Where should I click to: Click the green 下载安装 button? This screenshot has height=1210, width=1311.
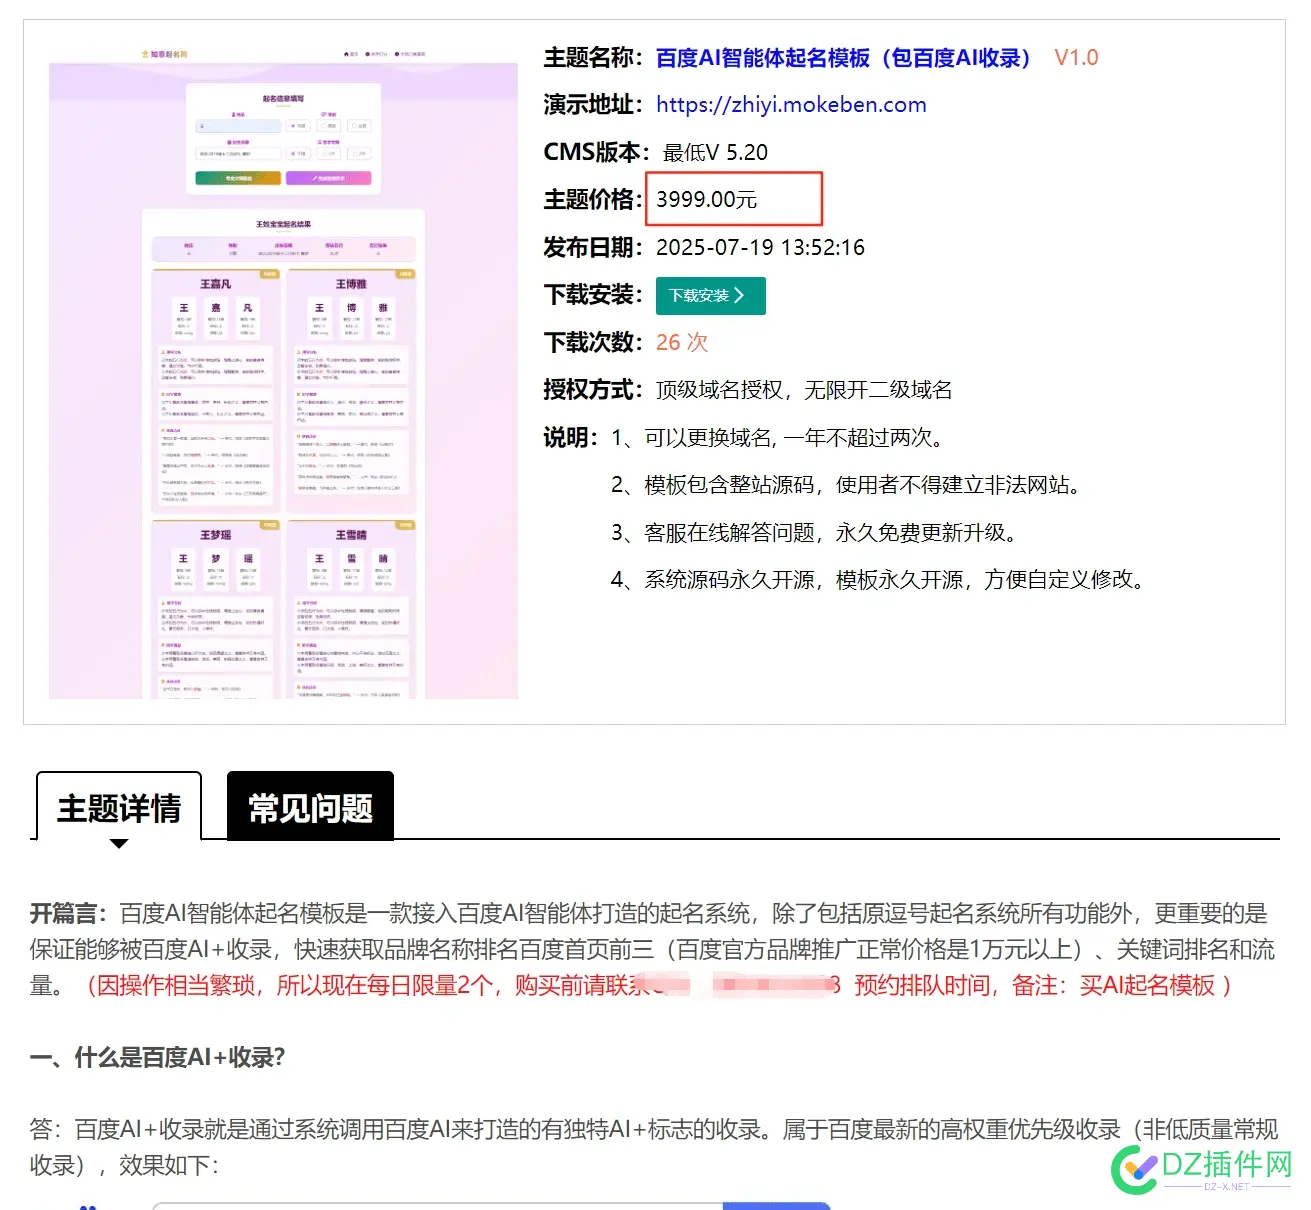coord(710,296)
